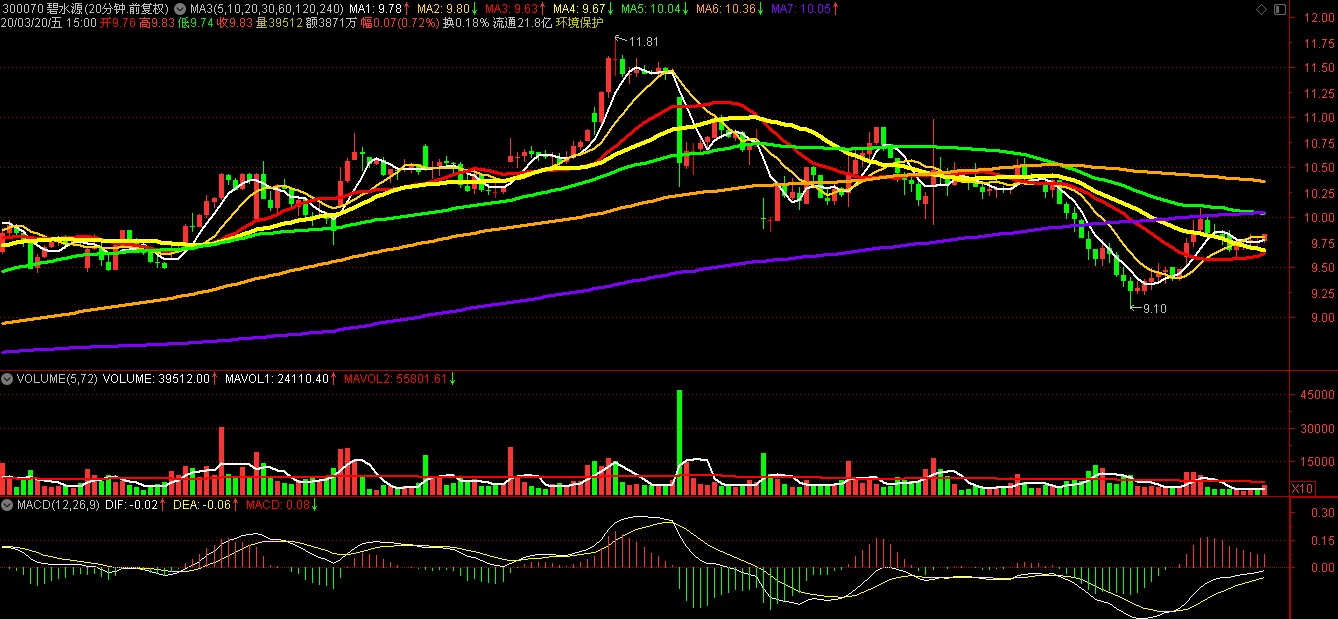Image resolution: width=1338 pixels, height=619 pixels.
Task: Open the MA3 indicator dropdown arrow
Action: pos(179,8)
